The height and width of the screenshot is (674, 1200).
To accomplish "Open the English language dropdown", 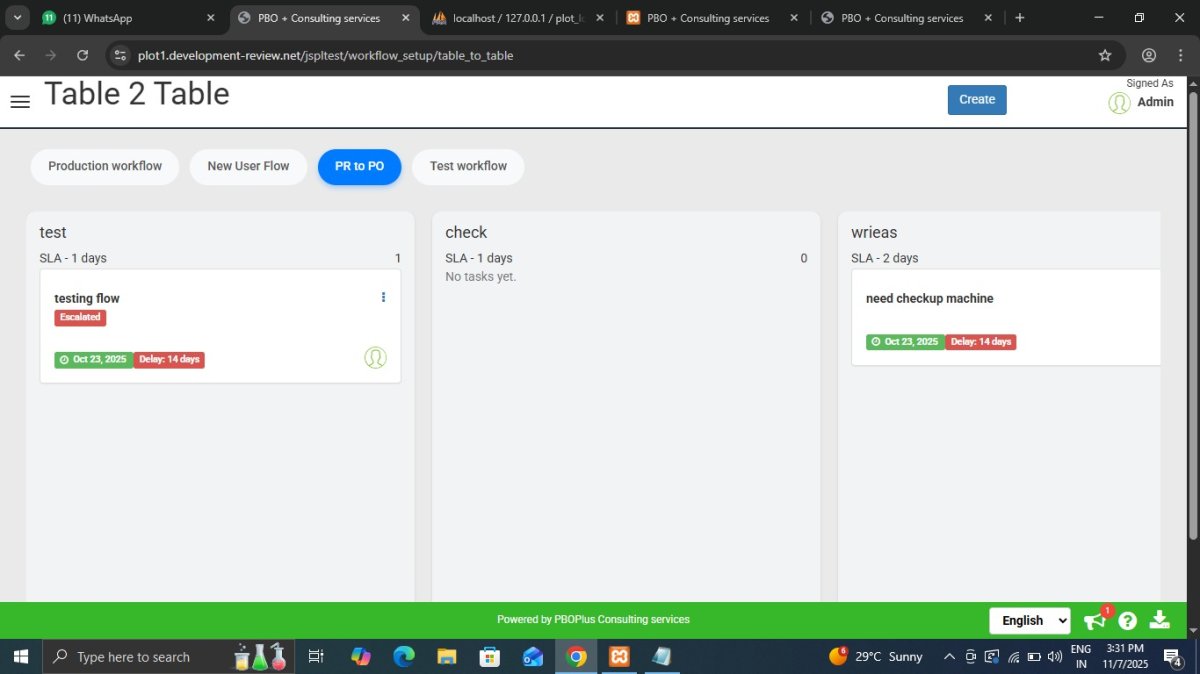I will (x=1029, y=621).
